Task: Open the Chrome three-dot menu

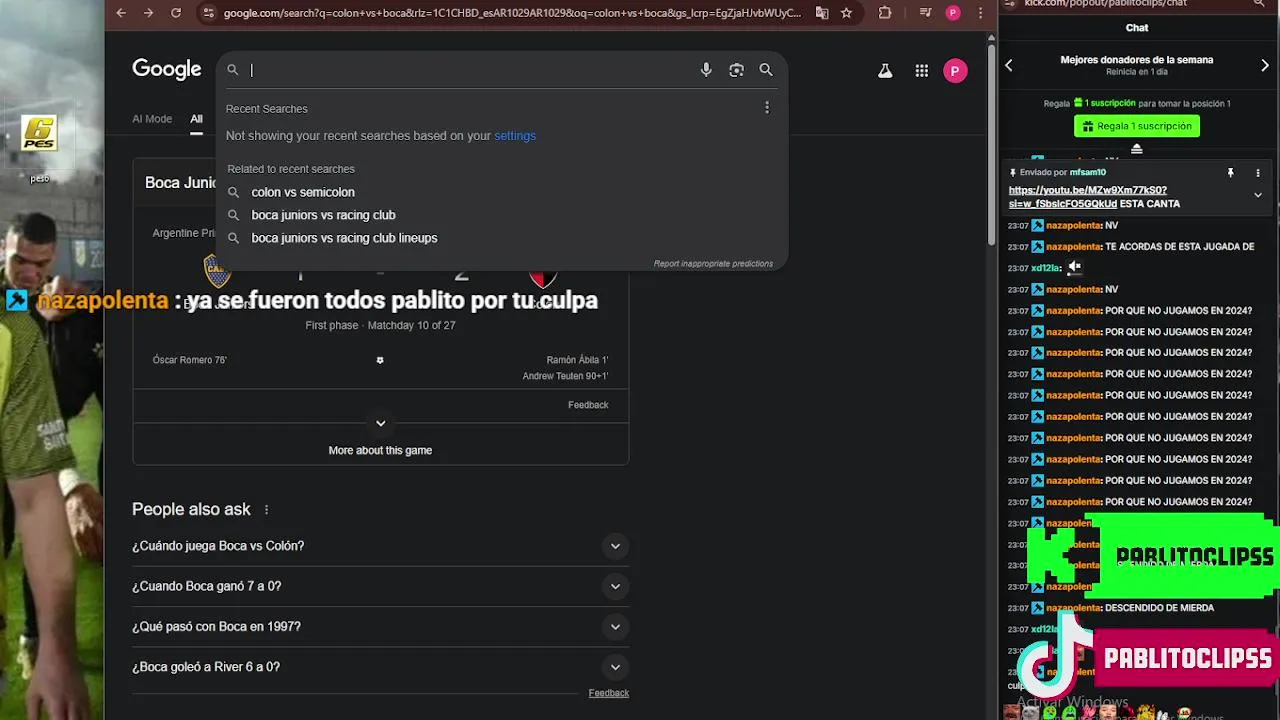Action: [979, 13]
